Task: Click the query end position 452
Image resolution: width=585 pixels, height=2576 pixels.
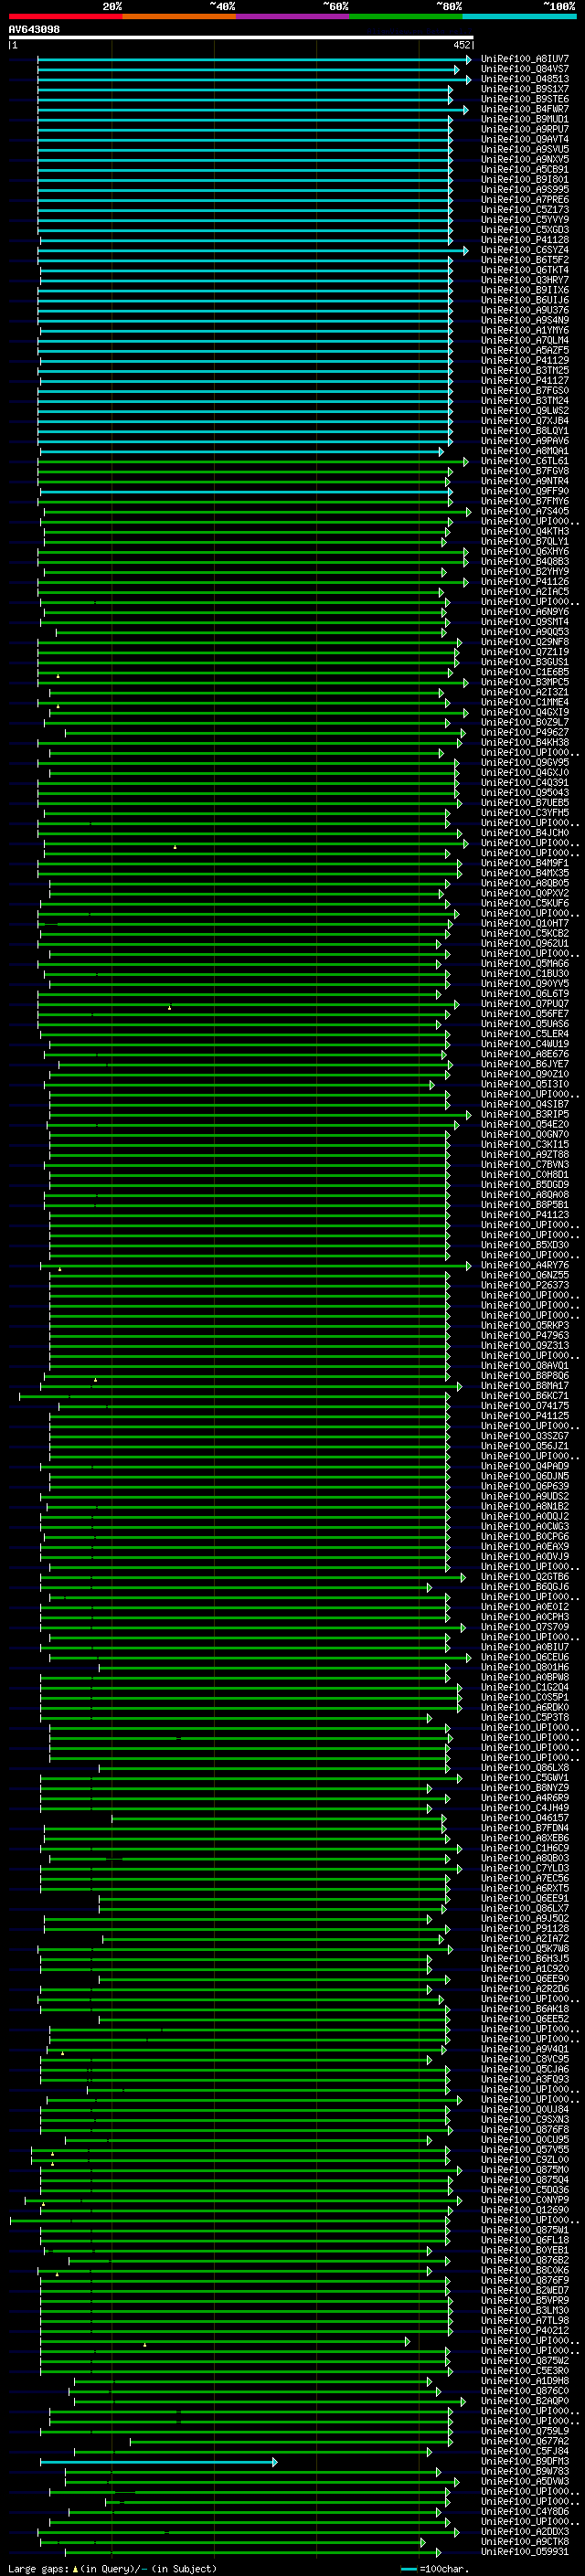Action: [461, 45]
